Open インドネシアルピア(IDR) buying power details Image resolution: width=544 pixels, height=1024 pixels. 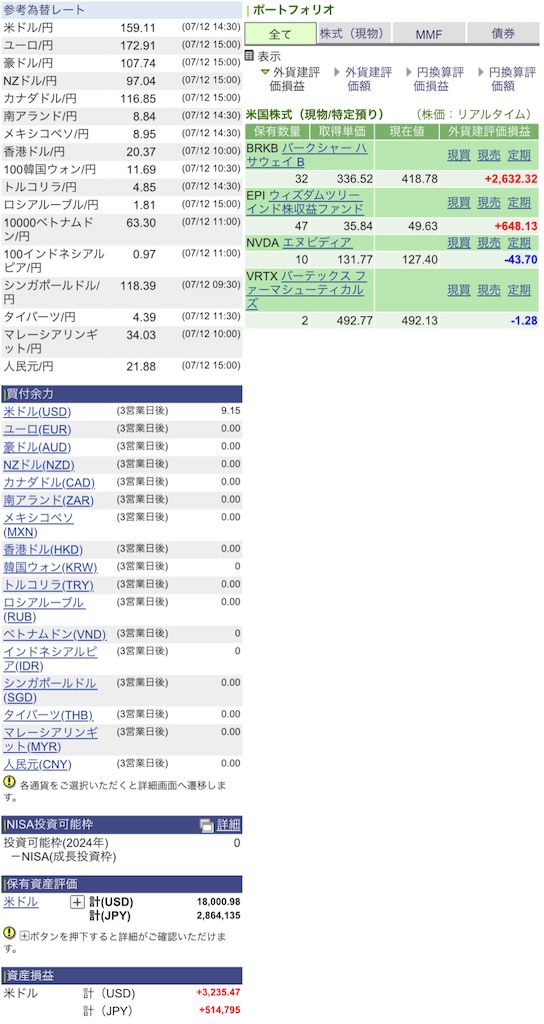click(50, 658)
